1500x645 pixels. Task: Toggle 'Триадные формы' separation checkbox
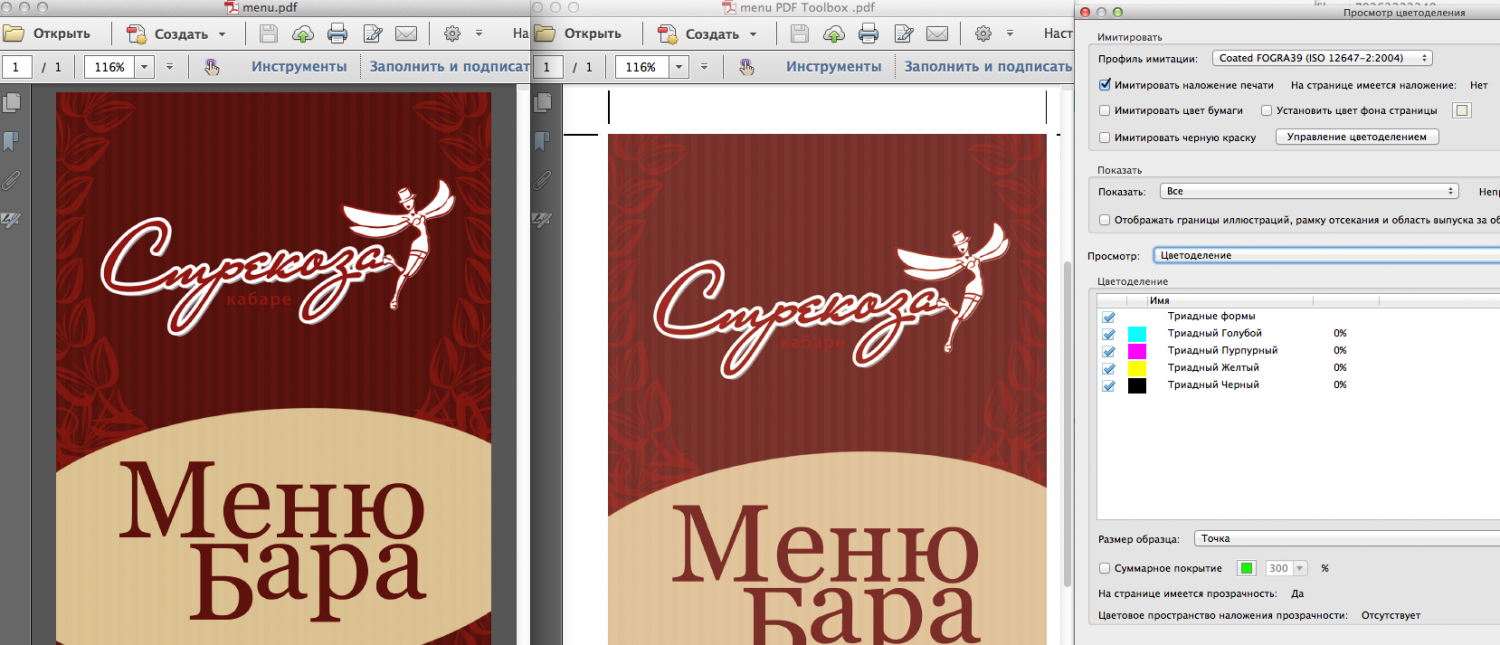(1109, 317)
